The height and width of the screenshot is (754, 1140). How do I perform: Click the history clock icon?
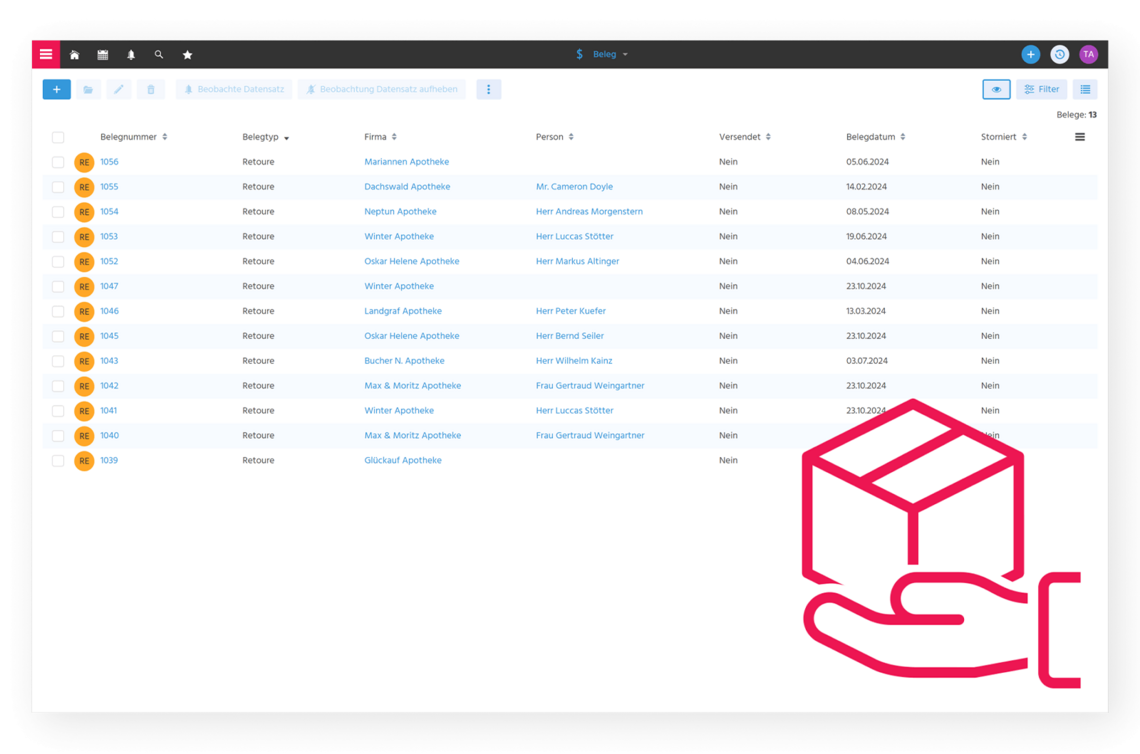(x=1059, y=55)
